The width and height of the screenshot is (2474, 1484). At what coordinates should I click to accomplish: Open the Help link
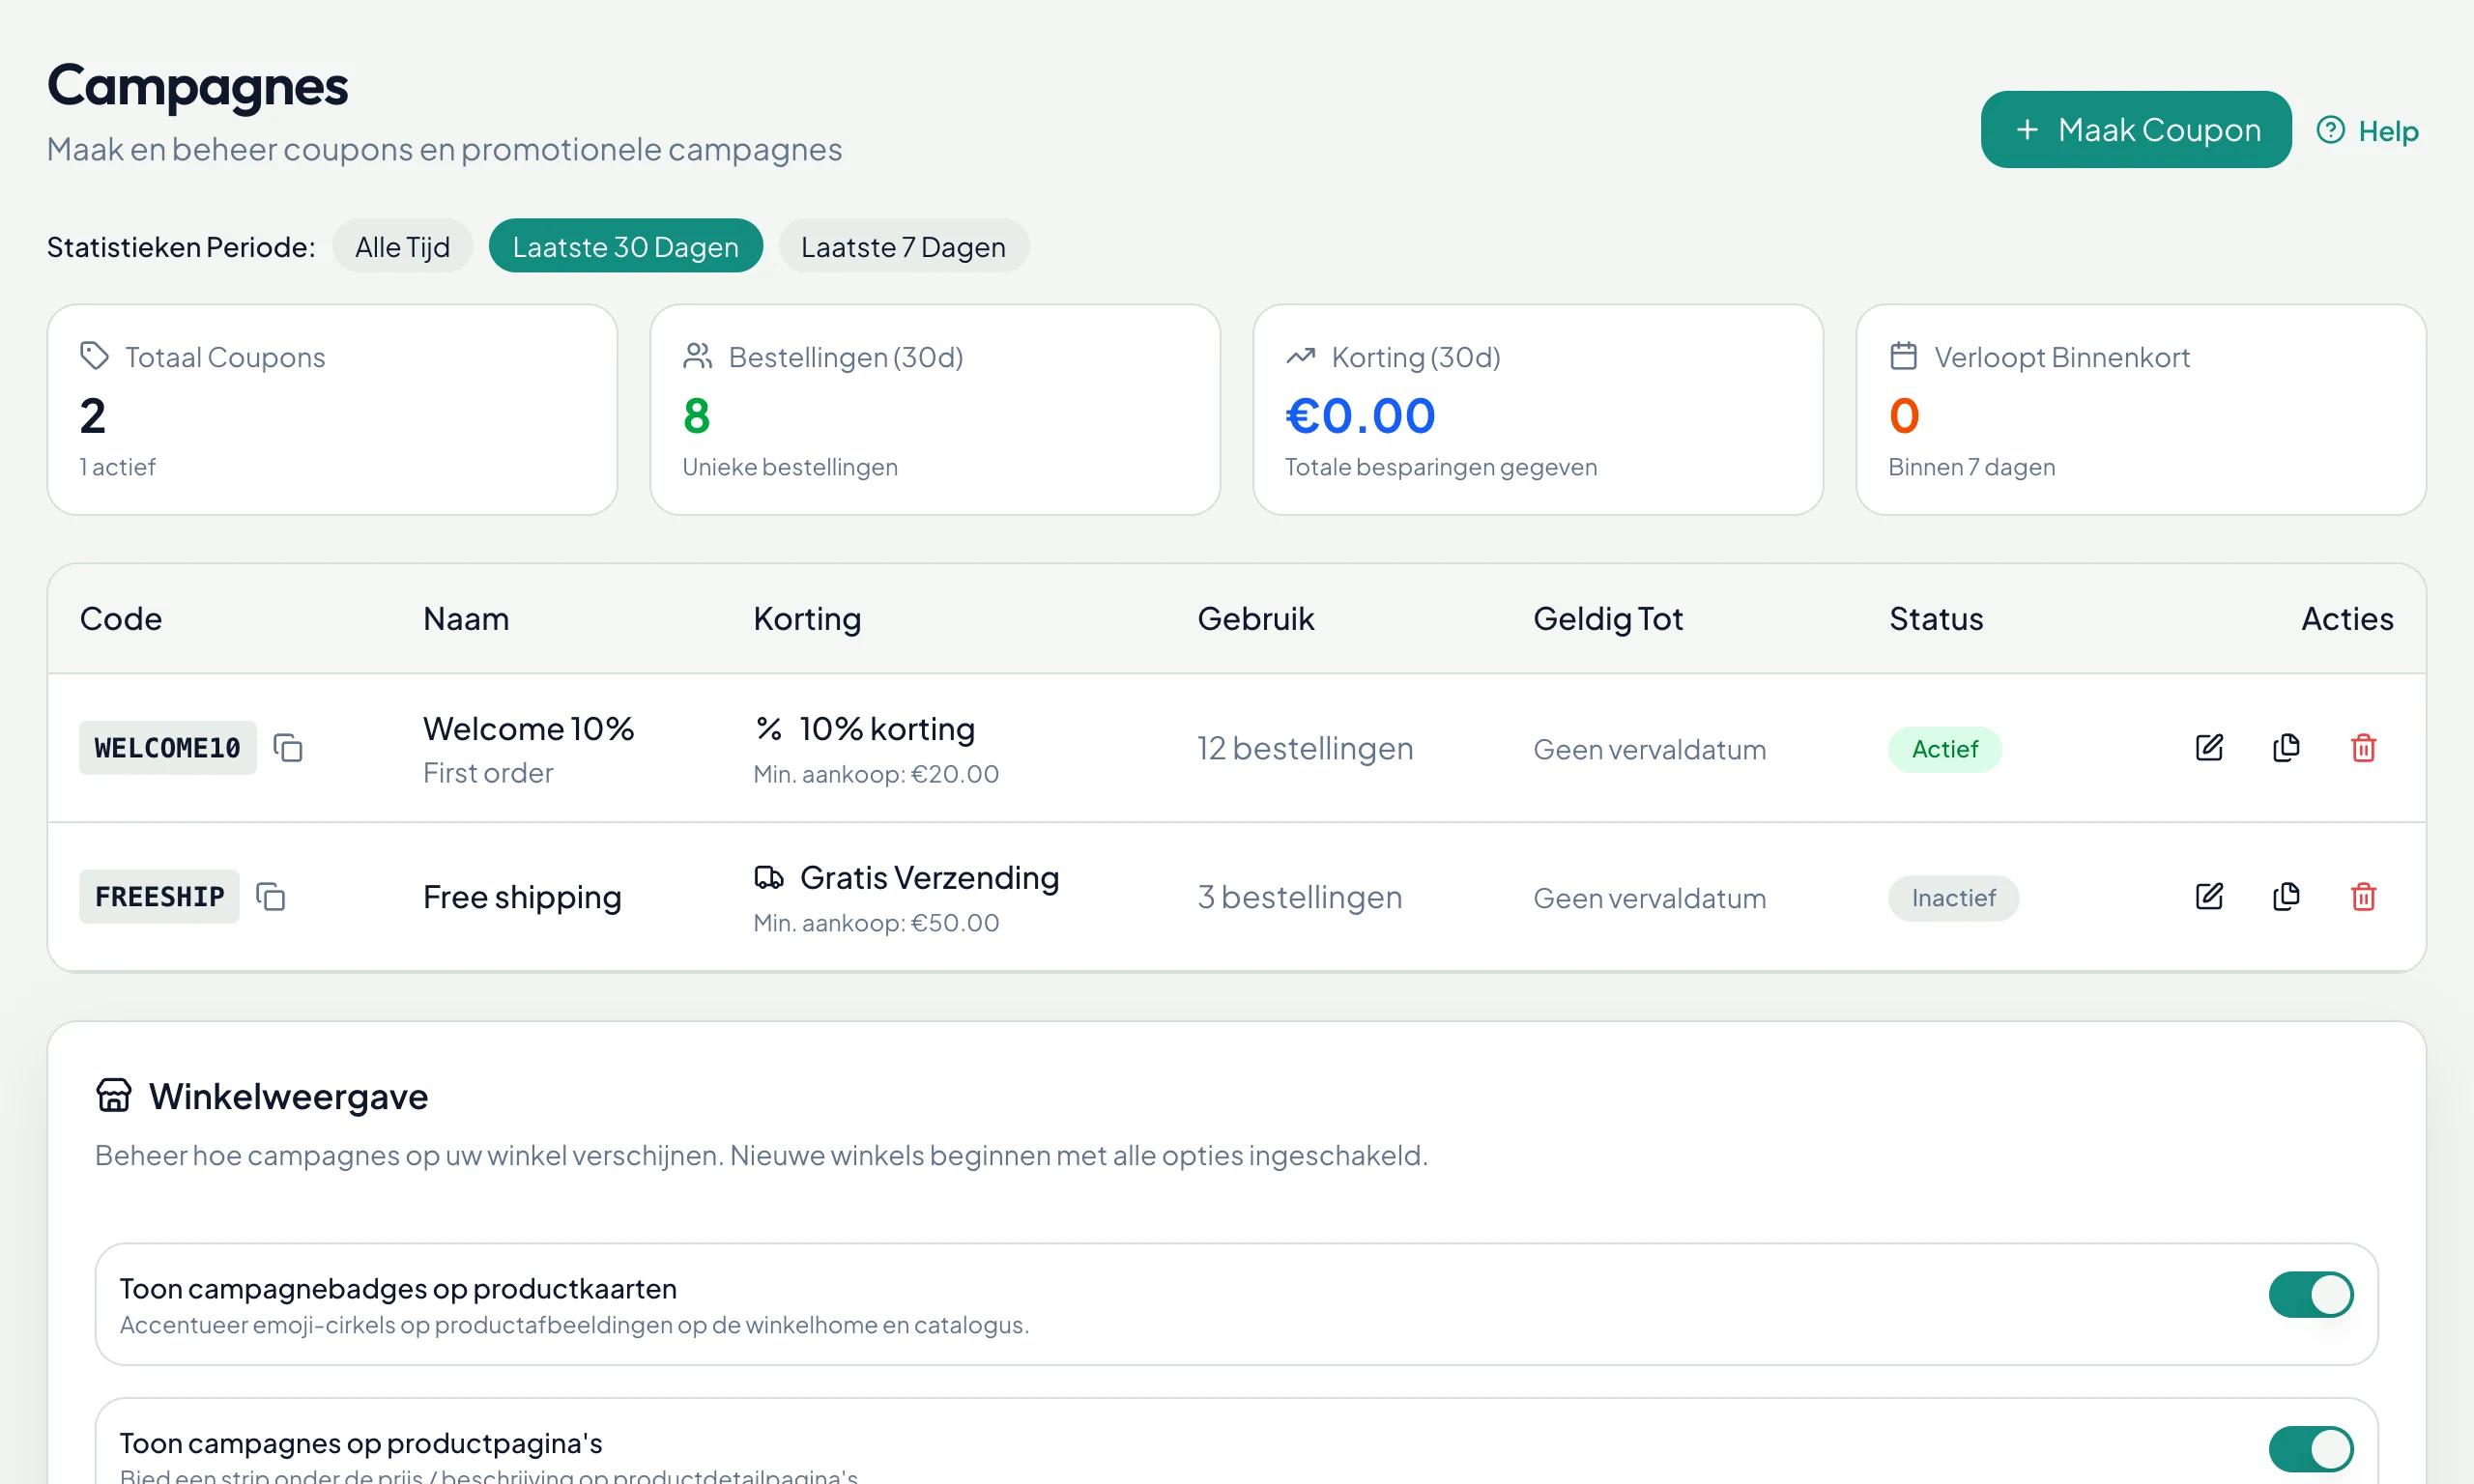tap(2367, 131)
